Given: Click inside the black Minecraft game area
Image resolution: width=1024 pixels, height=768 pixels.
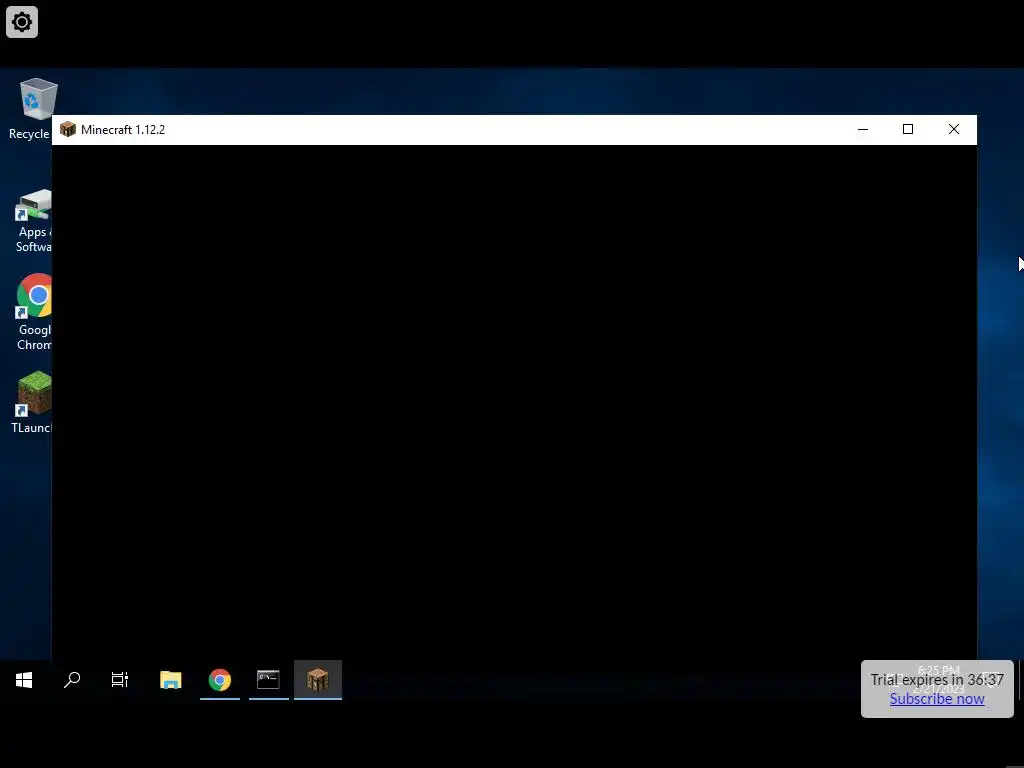Looking at the screenshot, I should 514,402.
